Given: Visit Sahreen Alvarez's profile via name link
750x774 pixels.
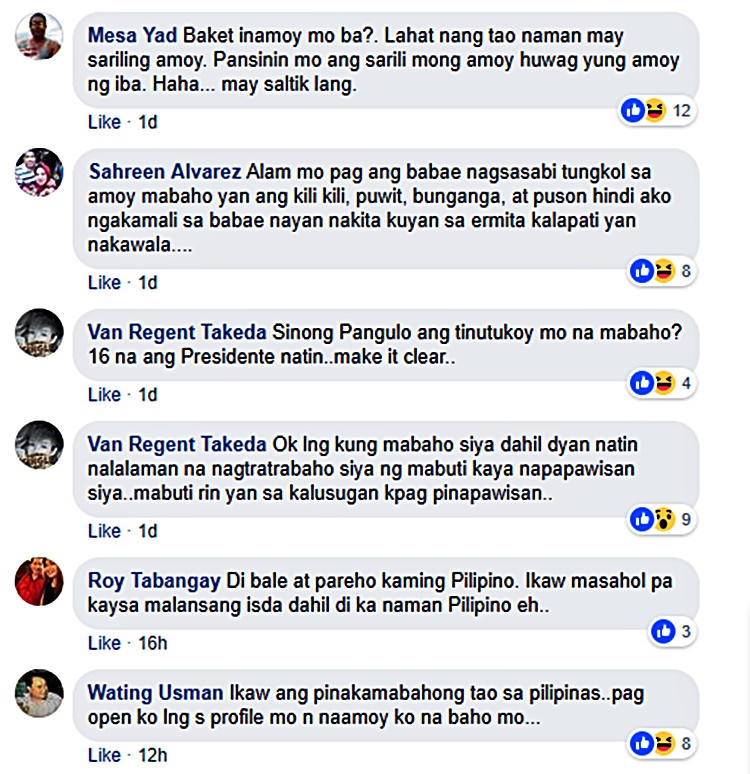Looking at the screenshot, I should coord(165,172).
